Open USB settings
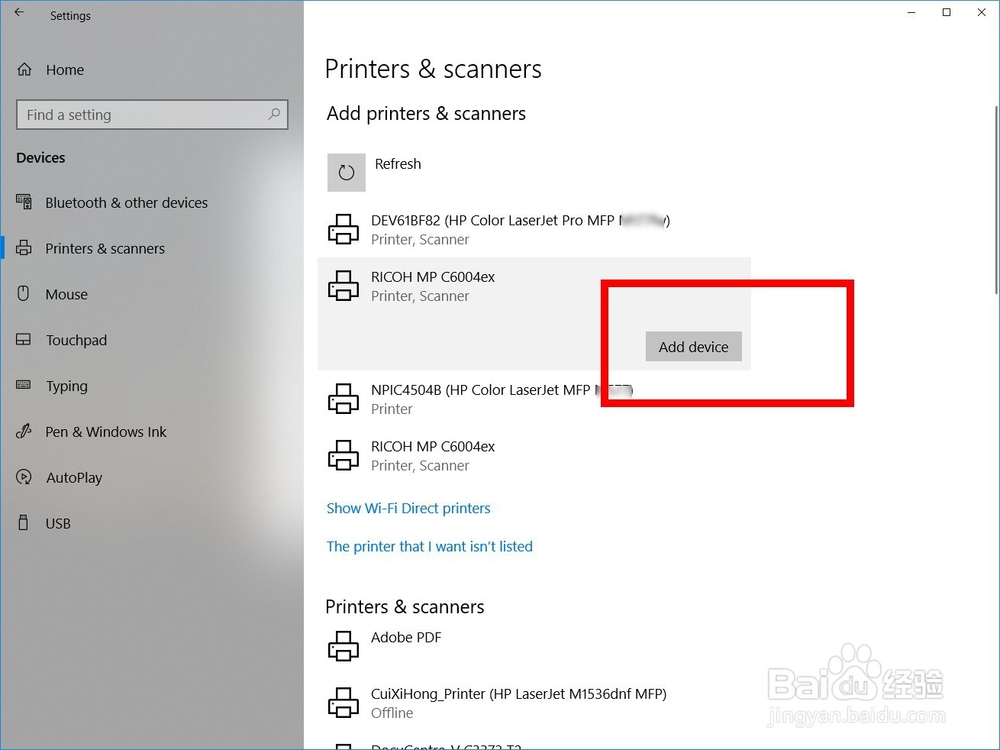 click(58, 524)
